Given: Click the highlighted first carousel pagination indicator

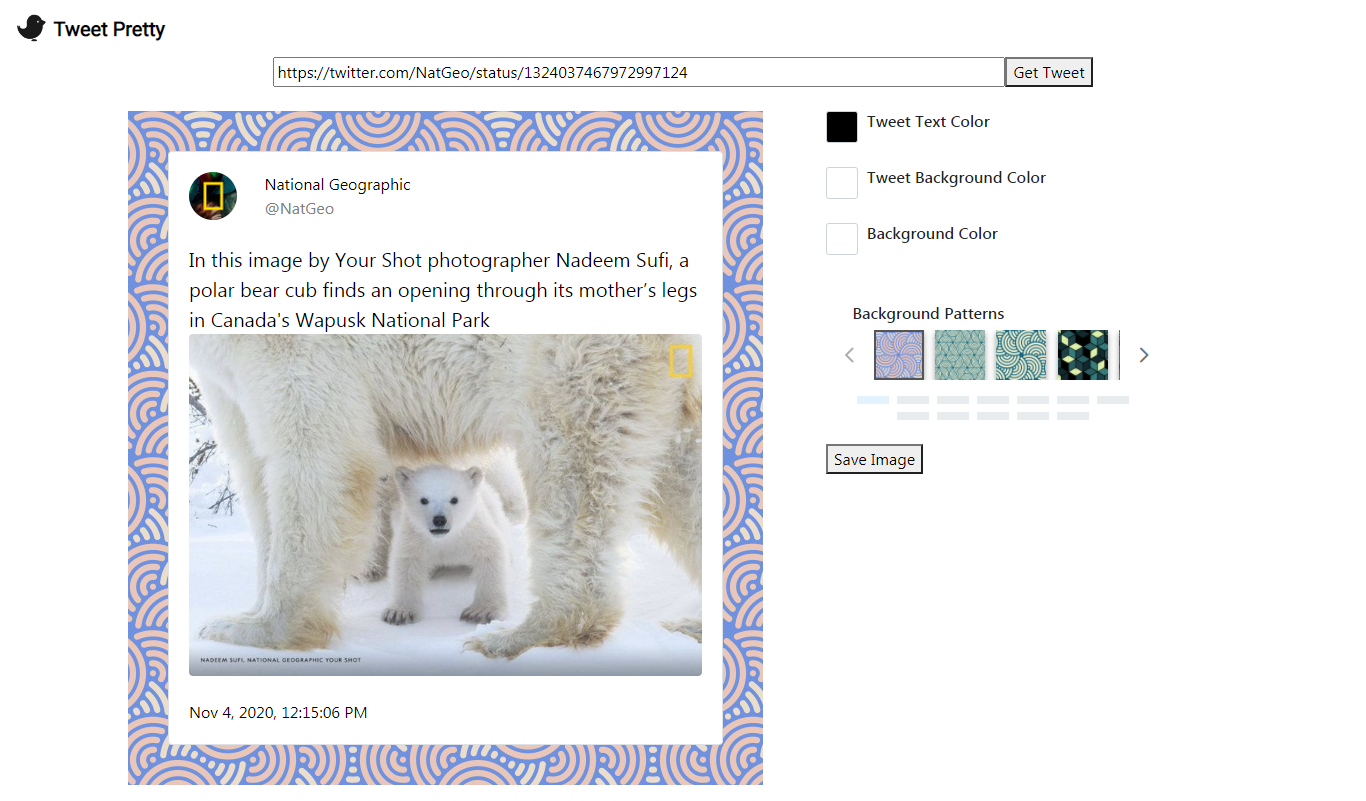Looking at the screenshot, I should (873, 400).
